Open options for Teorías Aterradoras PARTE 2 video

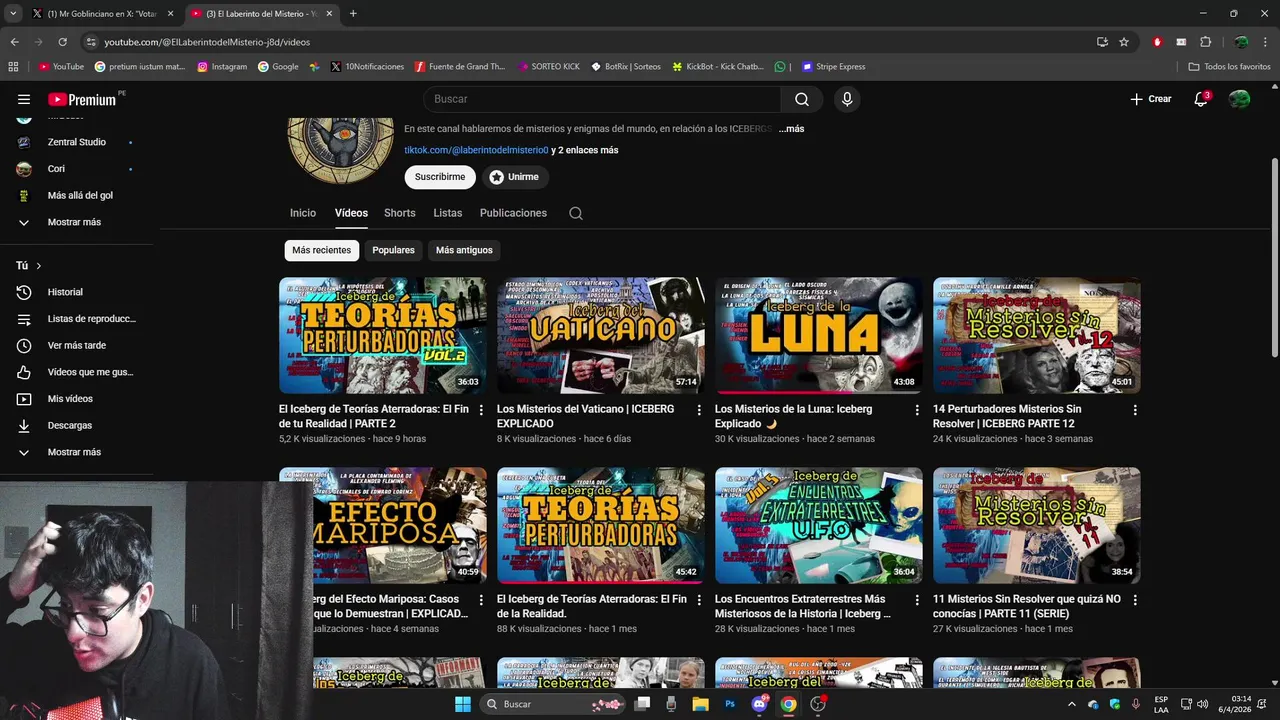click(481, 410)
